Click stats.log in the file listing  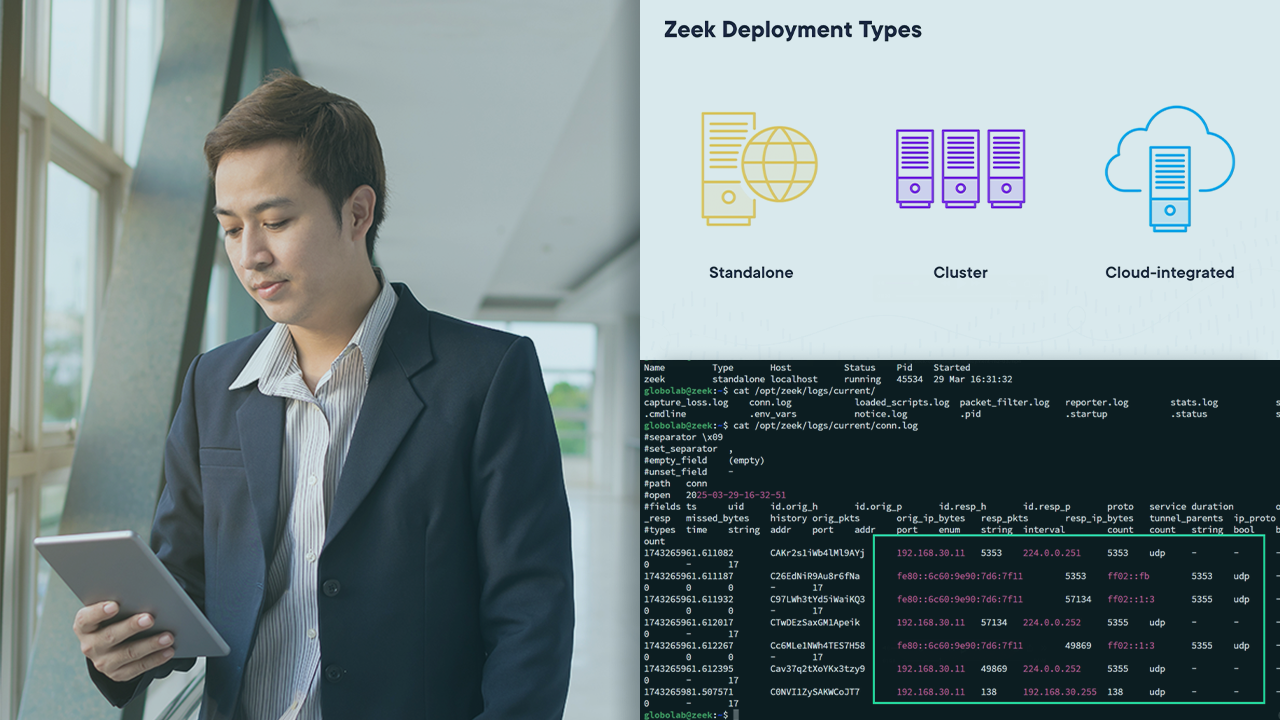pyautogui.click(x=1194, y=402)
